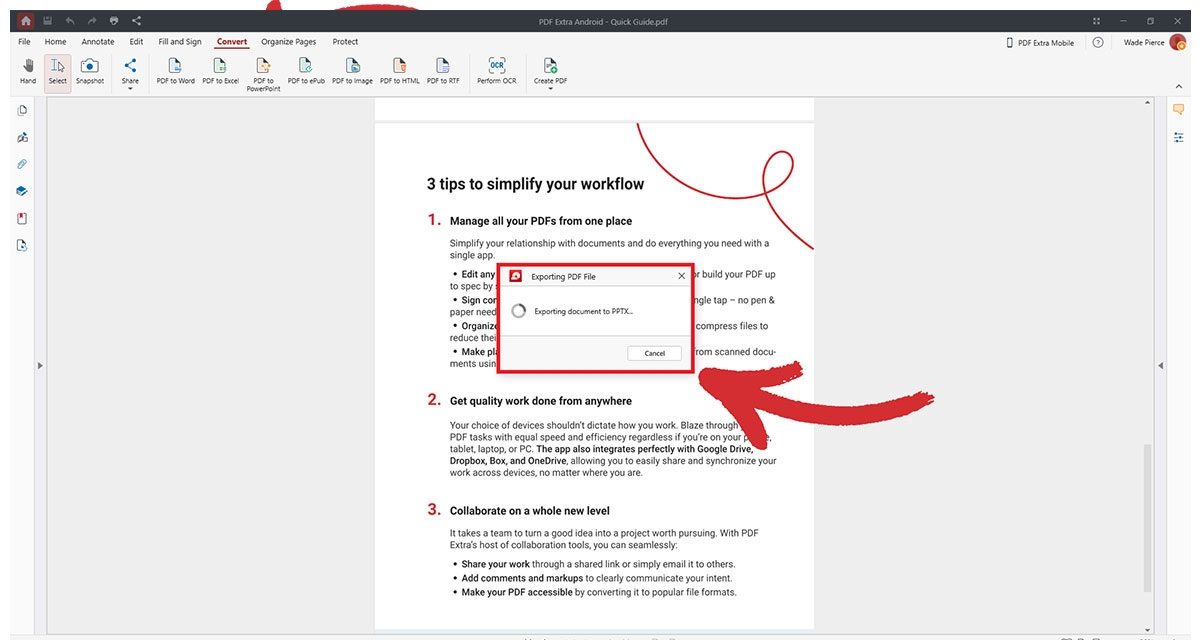Viewport: 1200px width, 640px height.
Task: Take a Snapshot with camera tool
Action: pos(90,72)
